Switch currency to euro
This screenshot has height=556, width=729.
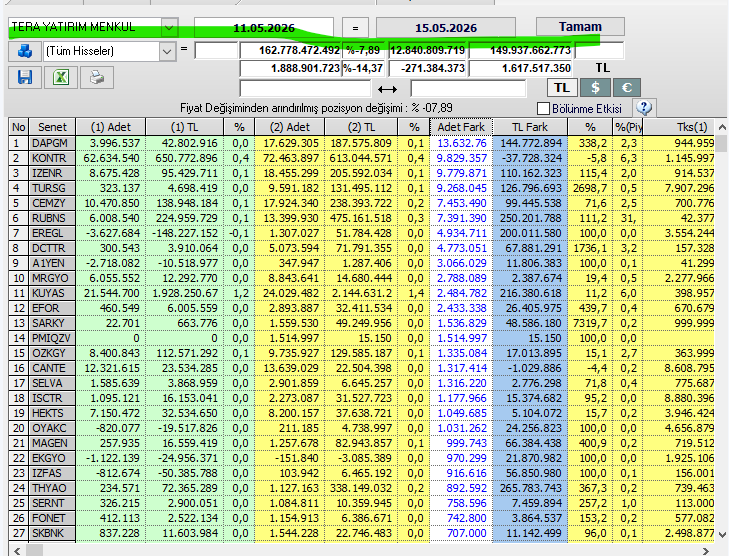(x=627, y=87)
